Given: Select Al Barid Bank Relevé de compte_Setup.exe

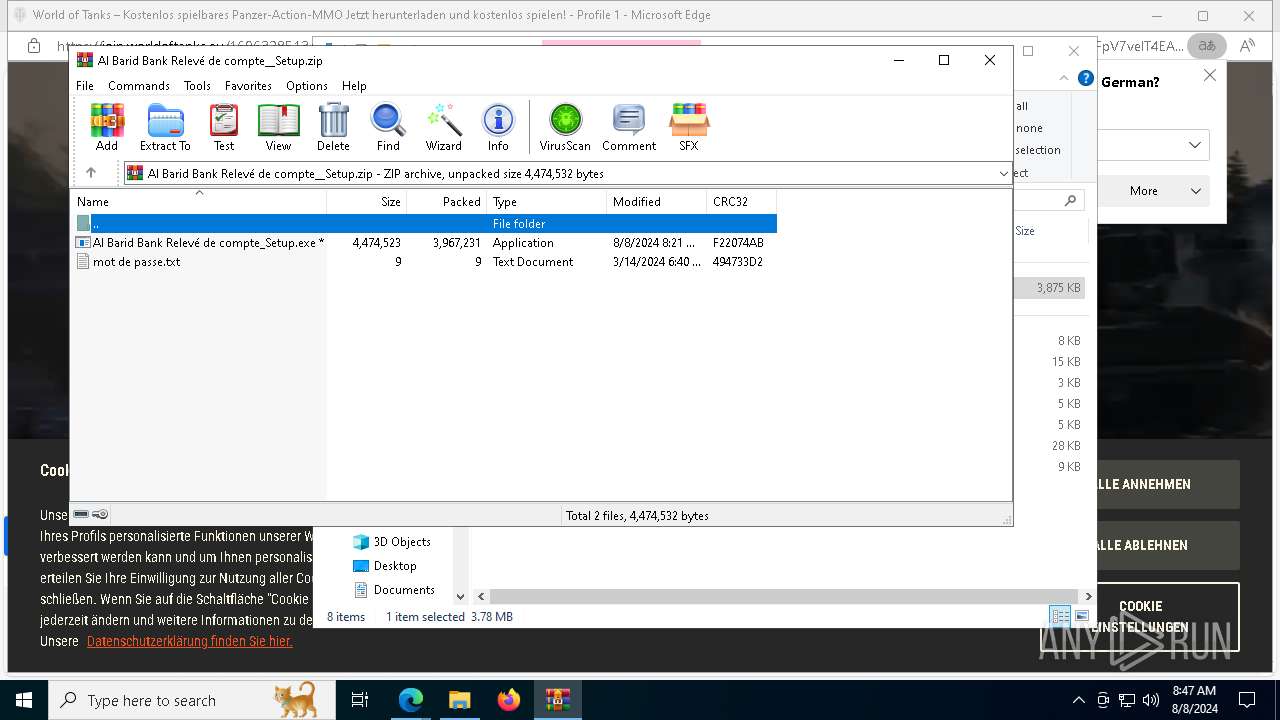Looking at the screenshot, I should pyautogui.click(x=425, y=243).
